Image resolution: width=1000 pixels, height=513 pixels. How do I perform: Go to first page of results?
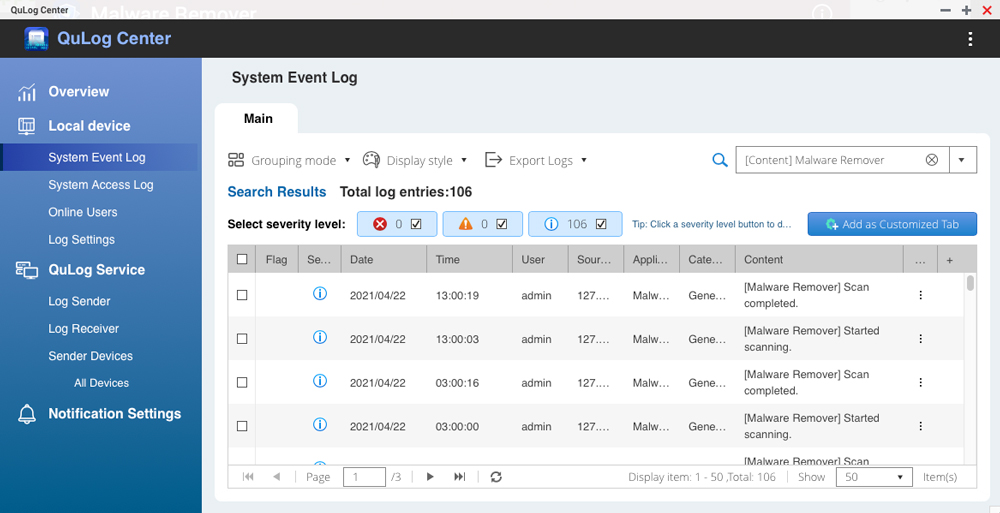pos(248,477)
